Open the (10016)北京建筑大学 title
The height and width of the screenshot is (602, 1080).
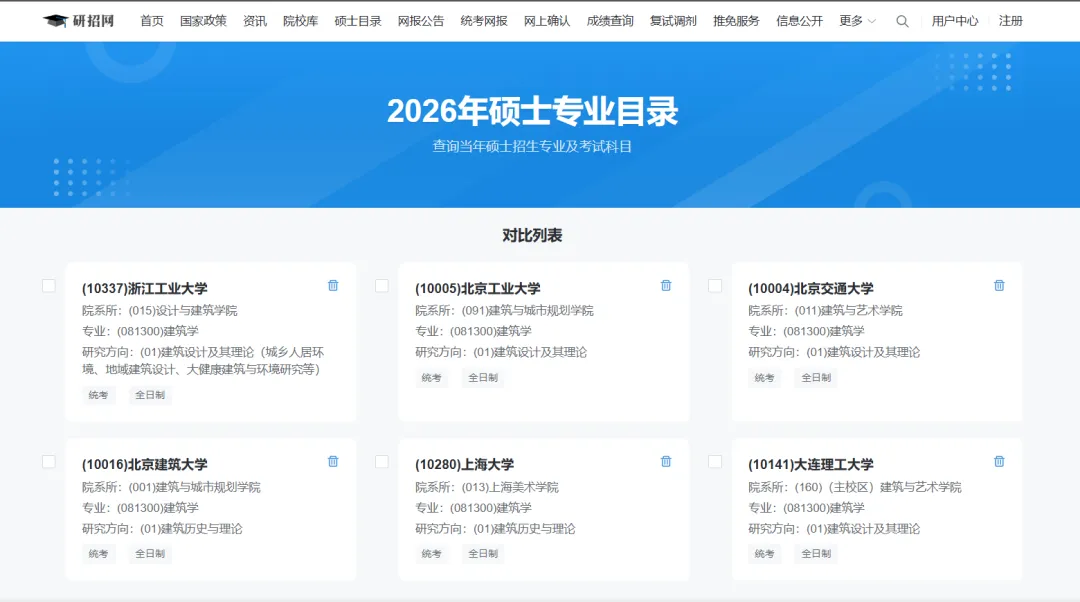145,465
